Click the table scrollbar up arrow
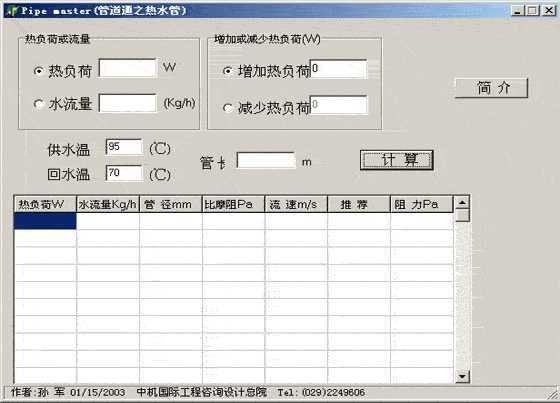This screenshot has width=560, height=403. (x=462, y=203)
